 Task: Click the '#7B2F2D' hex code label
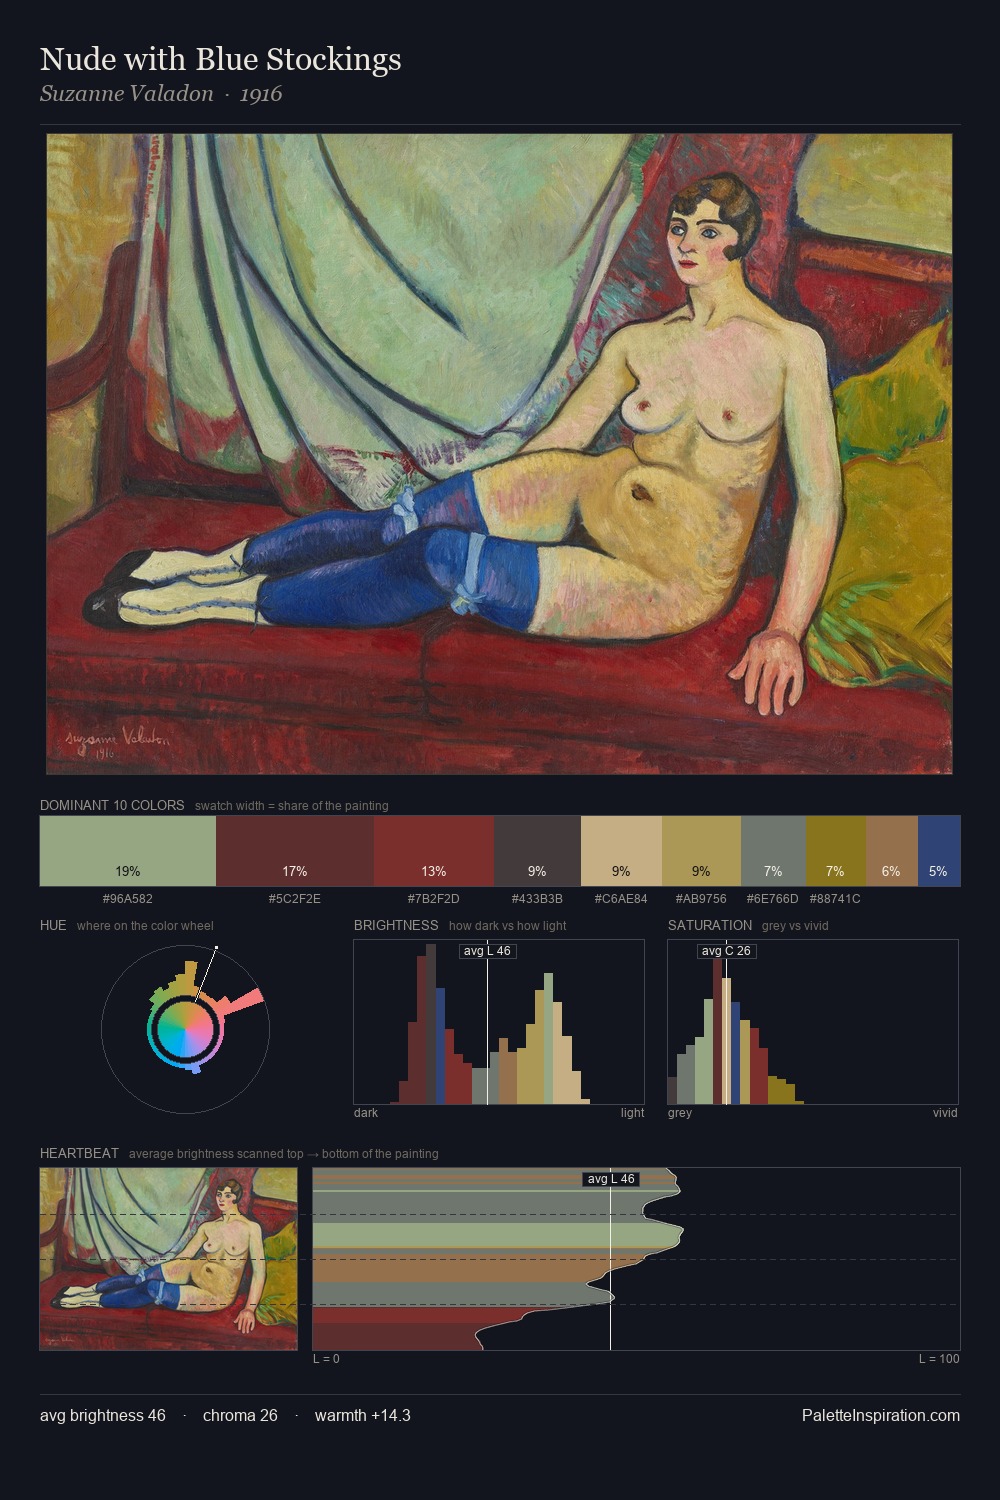pyautogui.click(x=434, y=899)
